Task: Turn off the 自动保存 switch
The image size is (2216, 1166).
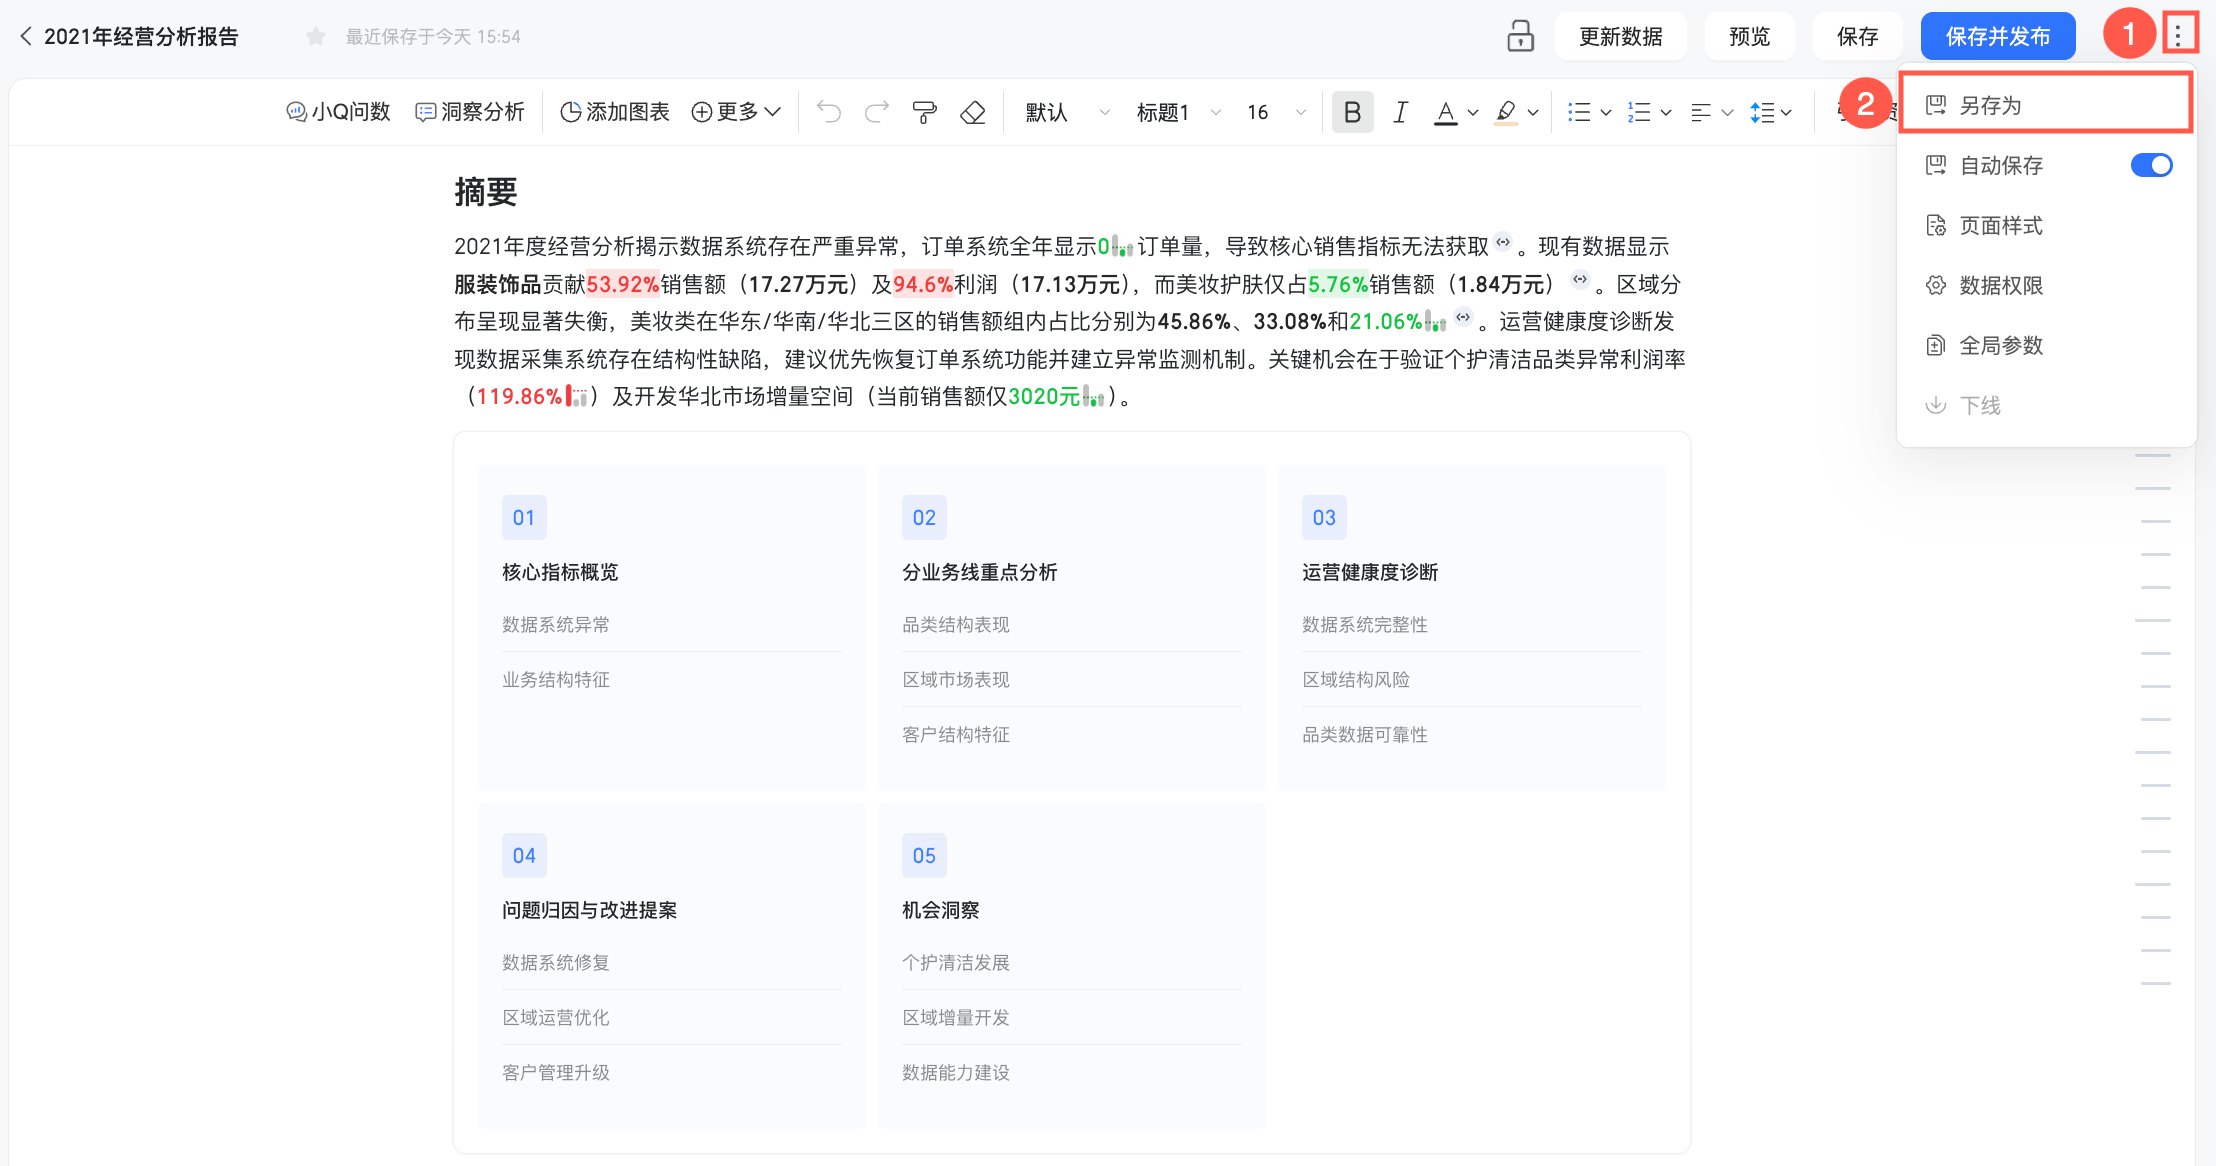Action: click(x=2150, y=165)
